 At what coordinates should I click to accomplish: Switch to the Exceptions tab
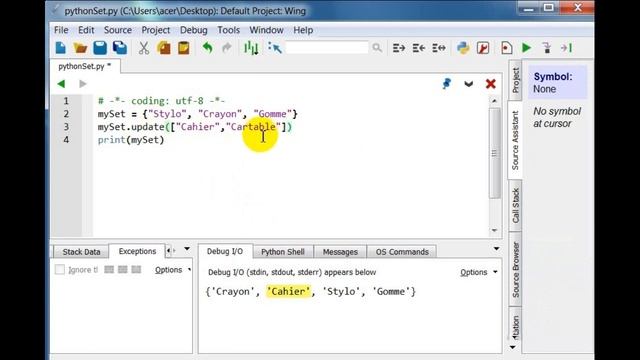tap(137, 251)
